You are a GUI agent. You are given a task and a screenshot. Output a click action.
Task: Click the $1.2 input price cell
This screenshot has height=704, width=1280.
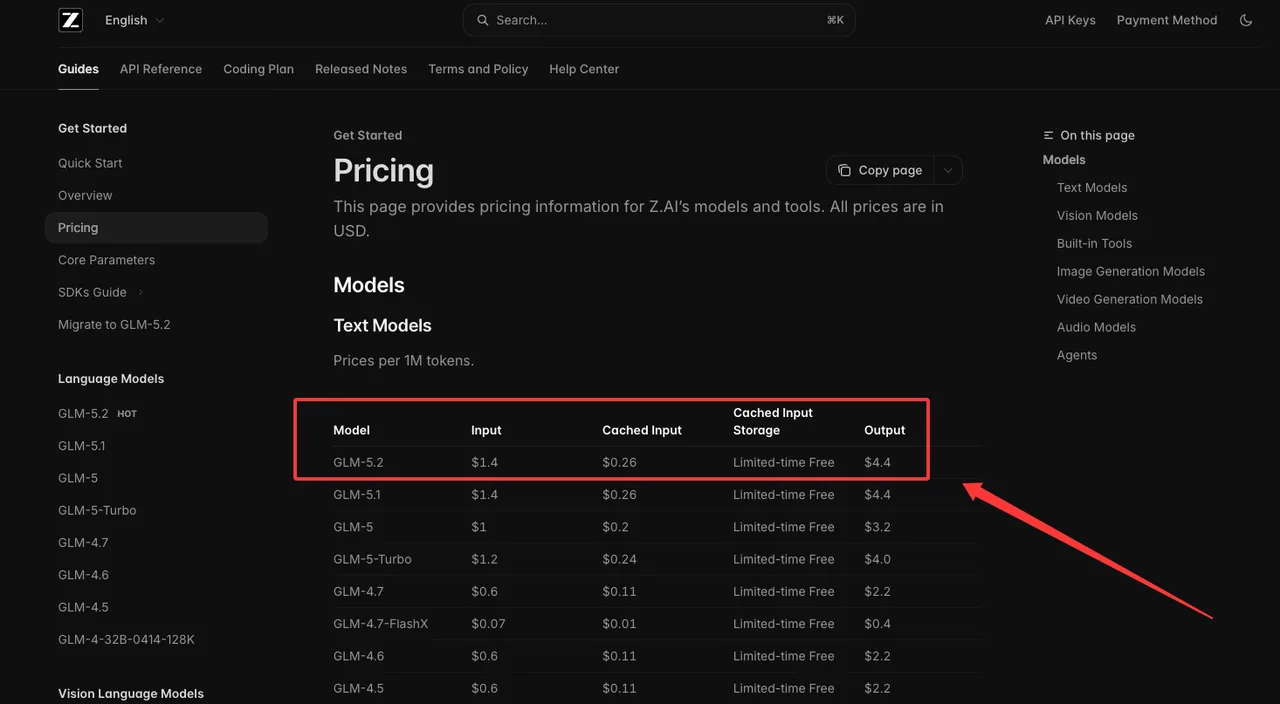pyautogui.click(x=484, y=559)
